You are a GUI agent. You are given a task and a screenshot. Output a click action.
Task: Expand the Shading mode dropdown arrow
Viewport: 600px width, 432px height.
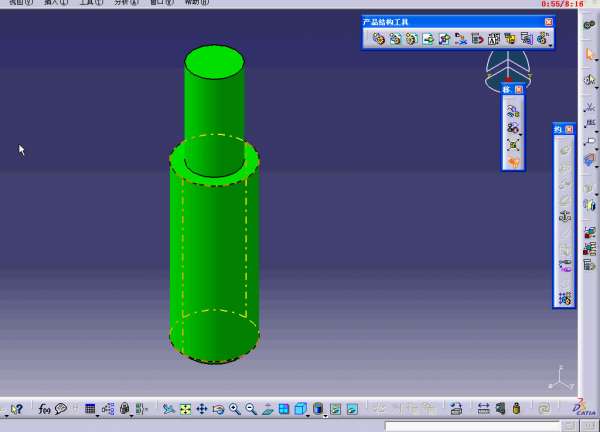point(325,416)
